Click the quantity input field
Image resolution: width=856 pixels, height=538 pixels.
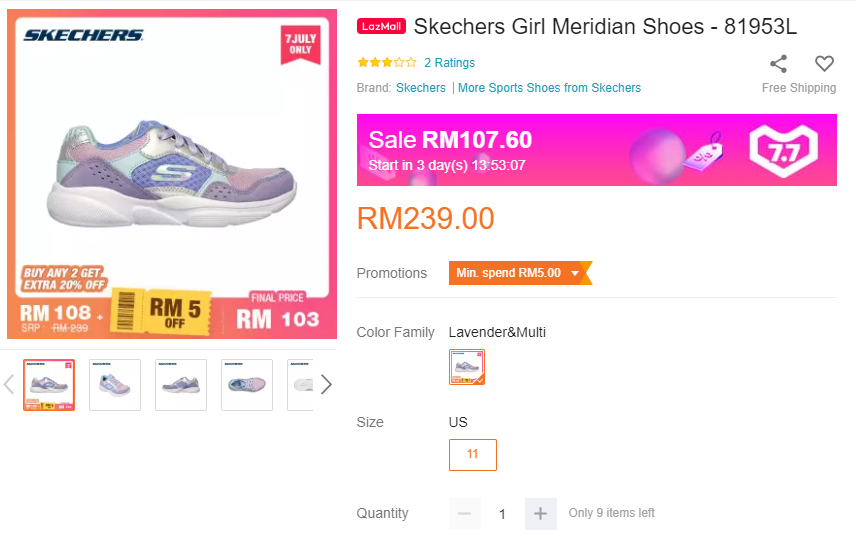(502, 514)
